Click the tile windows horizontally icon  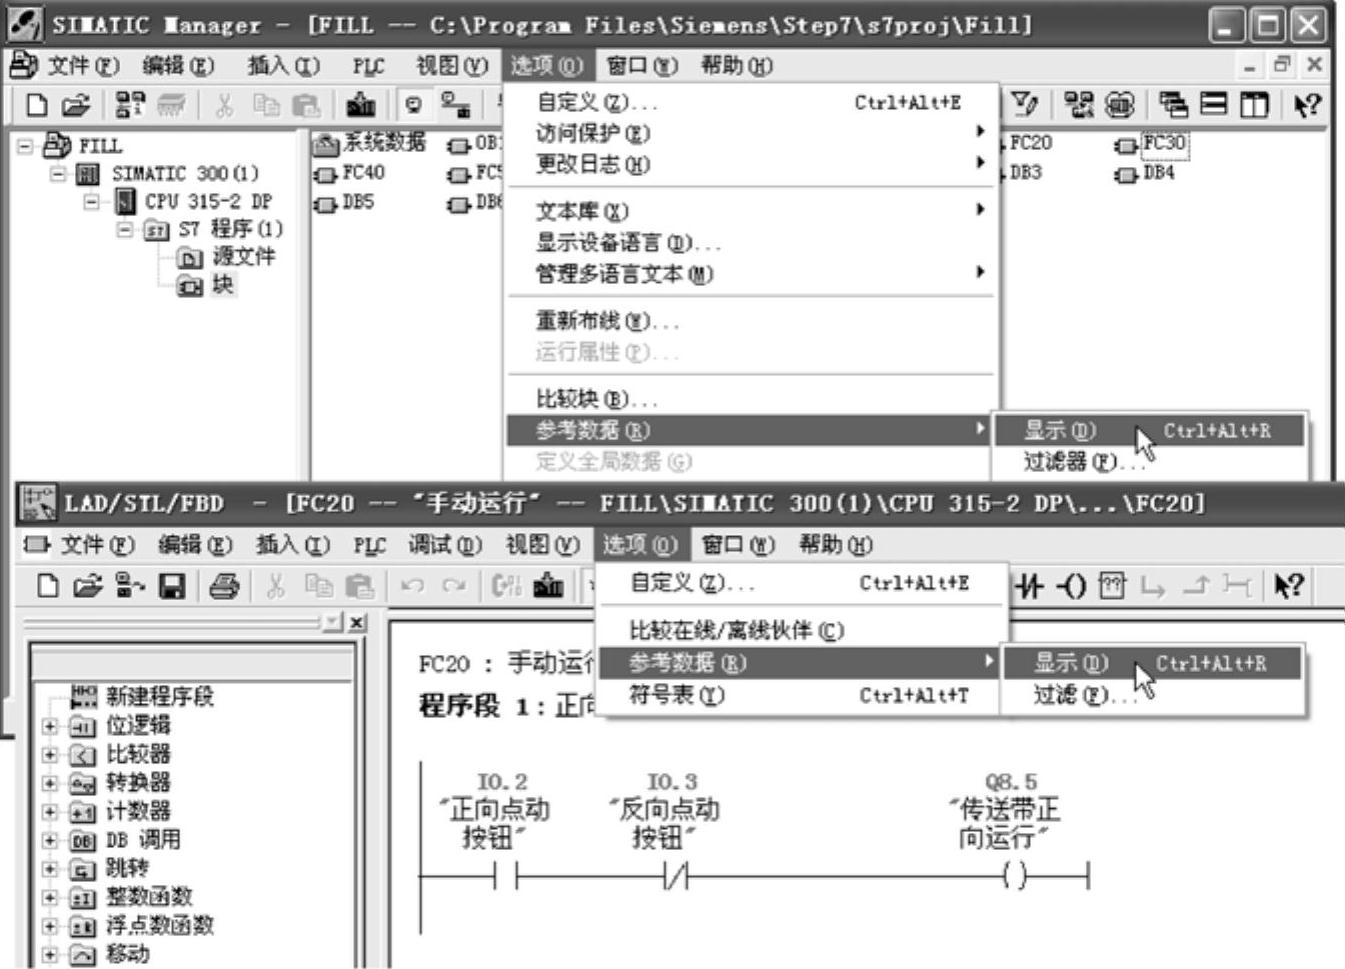(1214, 104)
